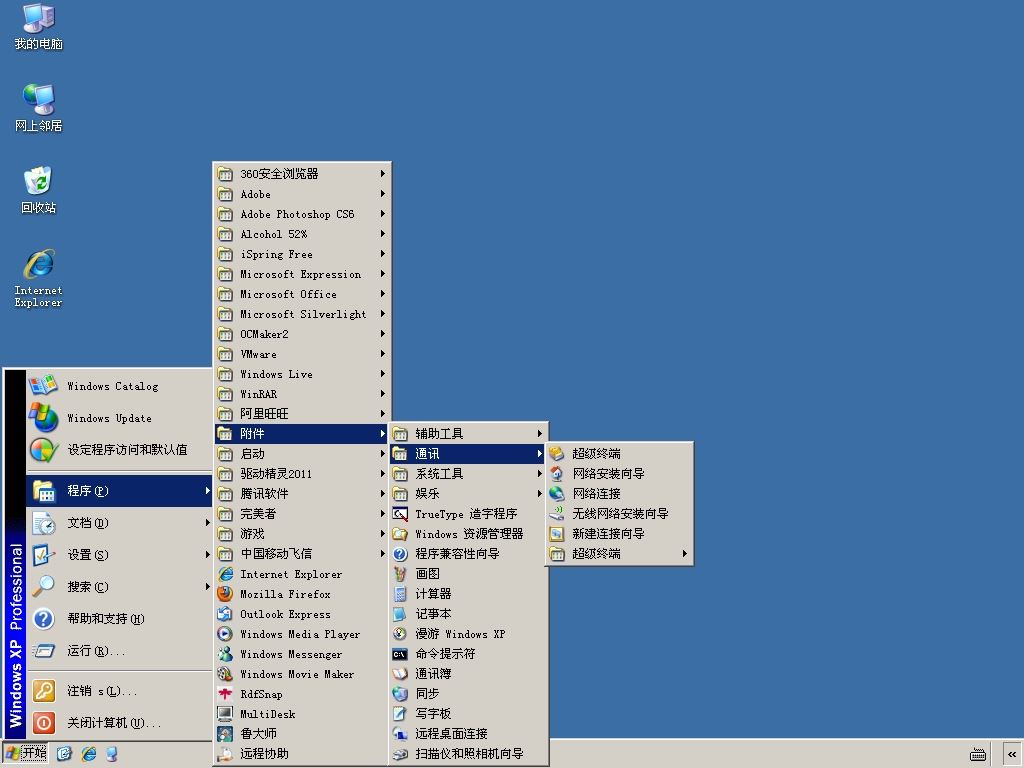Open Windows 资源管理器
The image size is (1024, 768).
pyautogui.click(x=468, y=534)
